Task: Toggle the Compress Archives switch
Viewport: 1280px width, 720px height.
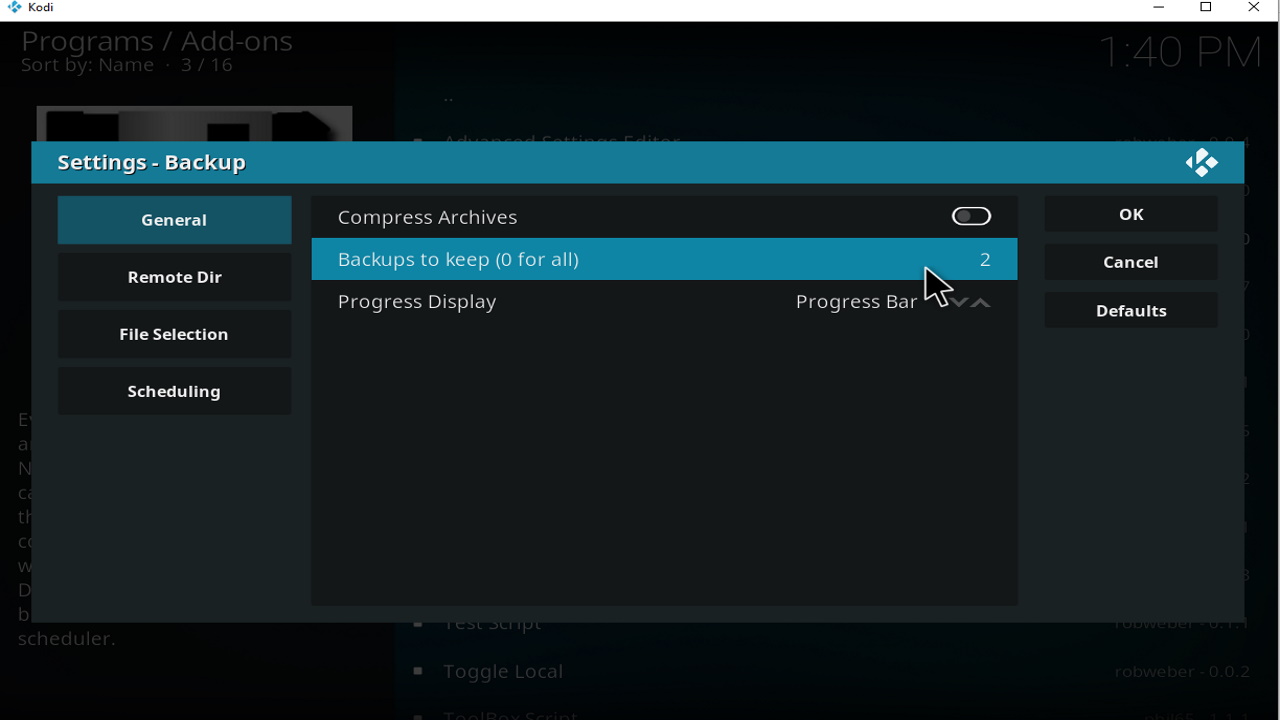Action: pyautogui.click(x=971, y=217)
